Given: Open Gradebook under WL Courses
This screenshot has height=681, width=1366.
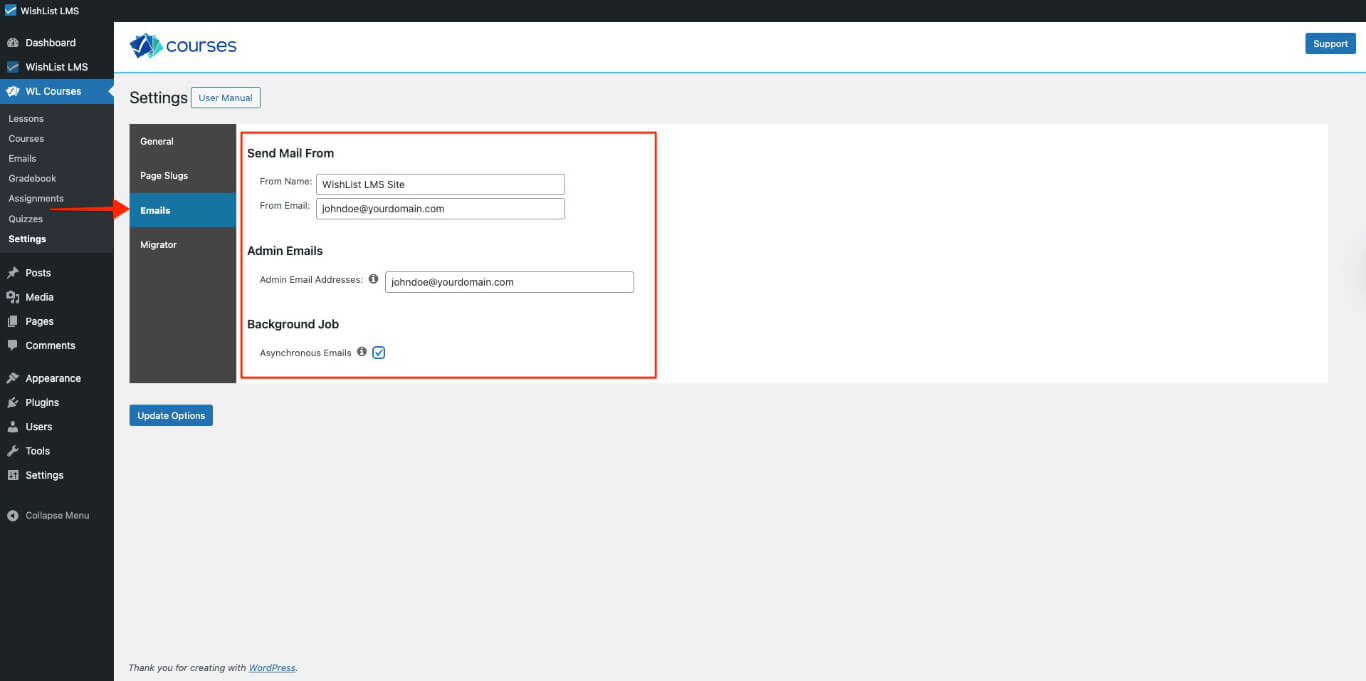Looking at the screenshot, I should tap(33, 178).
